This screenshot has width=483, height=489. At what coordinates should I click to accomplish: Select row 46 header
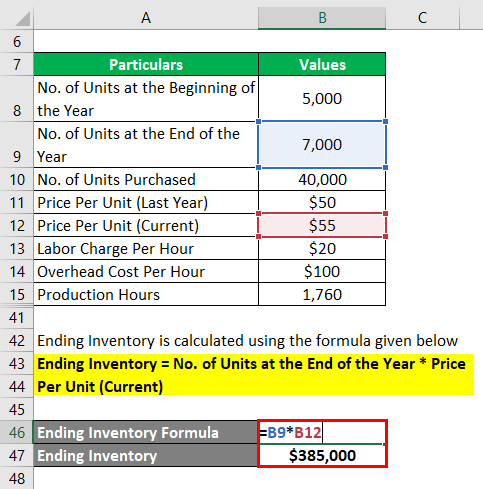[x=17, y=433]
